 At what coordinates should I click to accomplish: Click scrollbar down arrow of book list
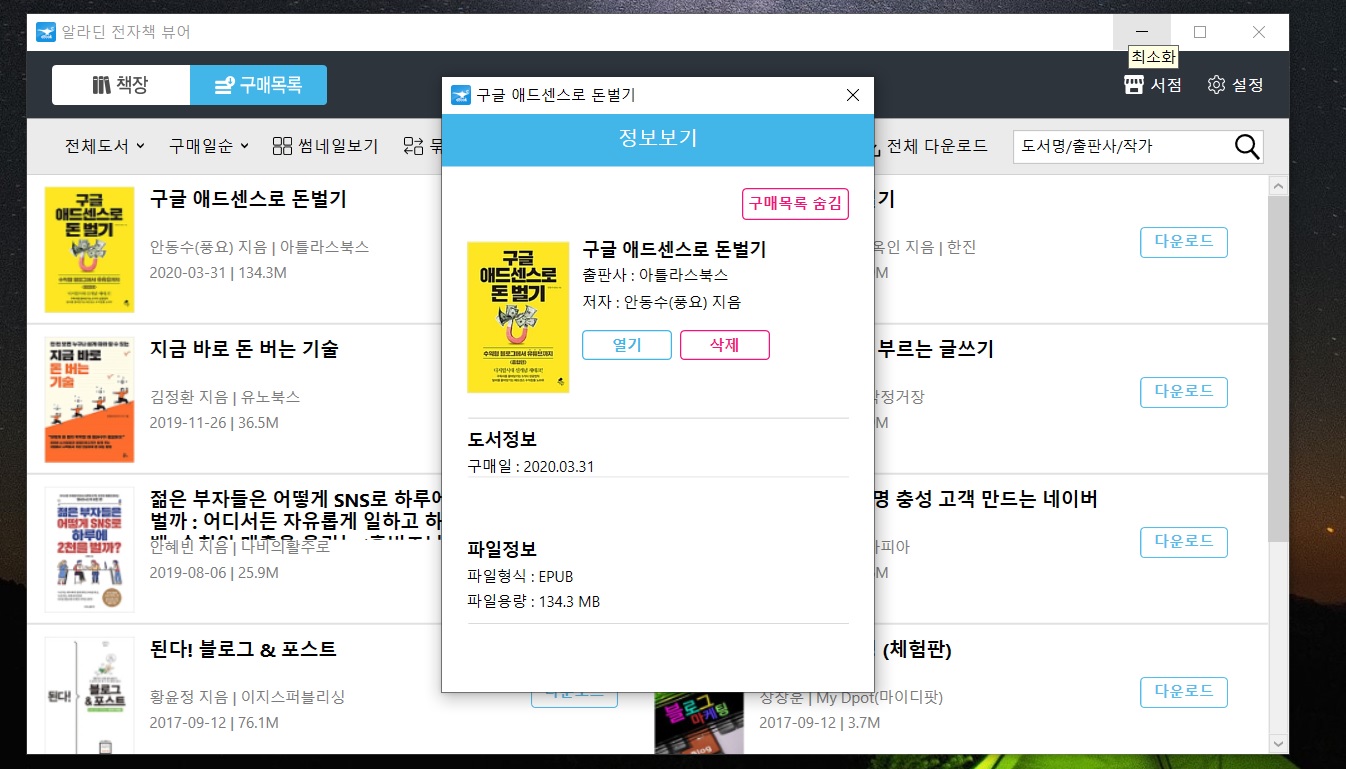[1278, 744]
